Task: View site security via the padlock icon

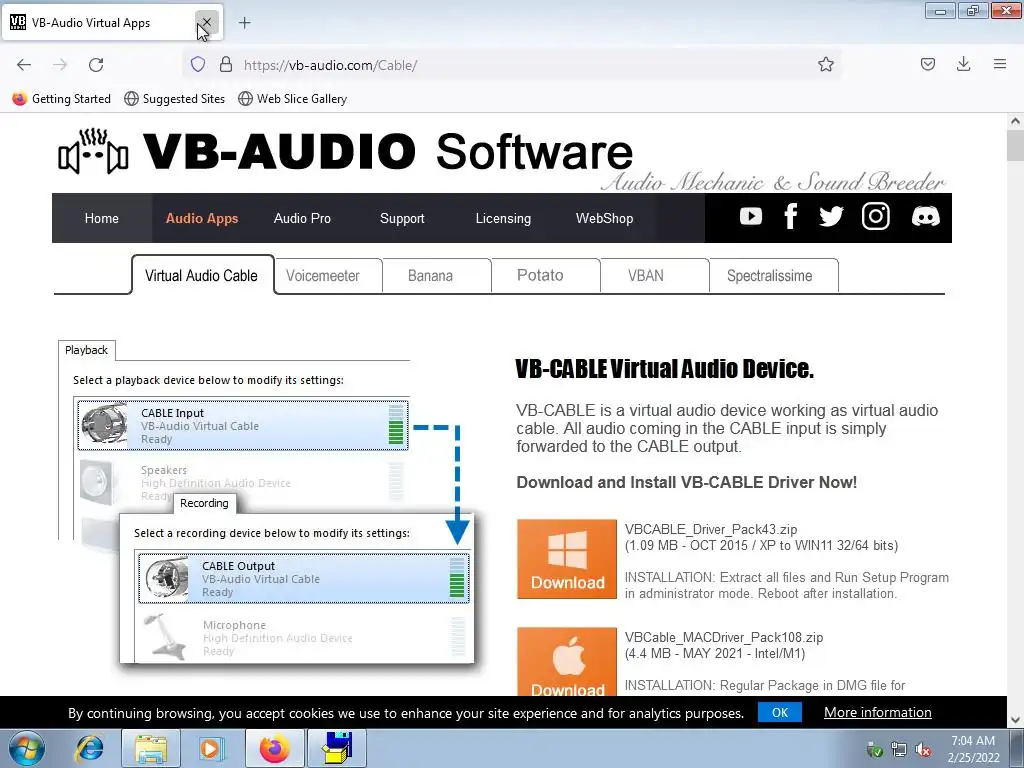Action: point(226,64)
